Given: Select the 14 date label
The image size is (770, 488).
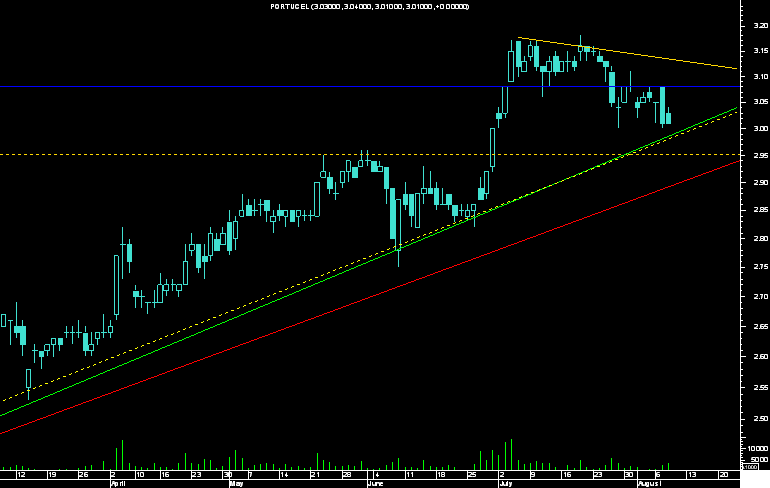Looking at the screenshot, I should [284, 475].
